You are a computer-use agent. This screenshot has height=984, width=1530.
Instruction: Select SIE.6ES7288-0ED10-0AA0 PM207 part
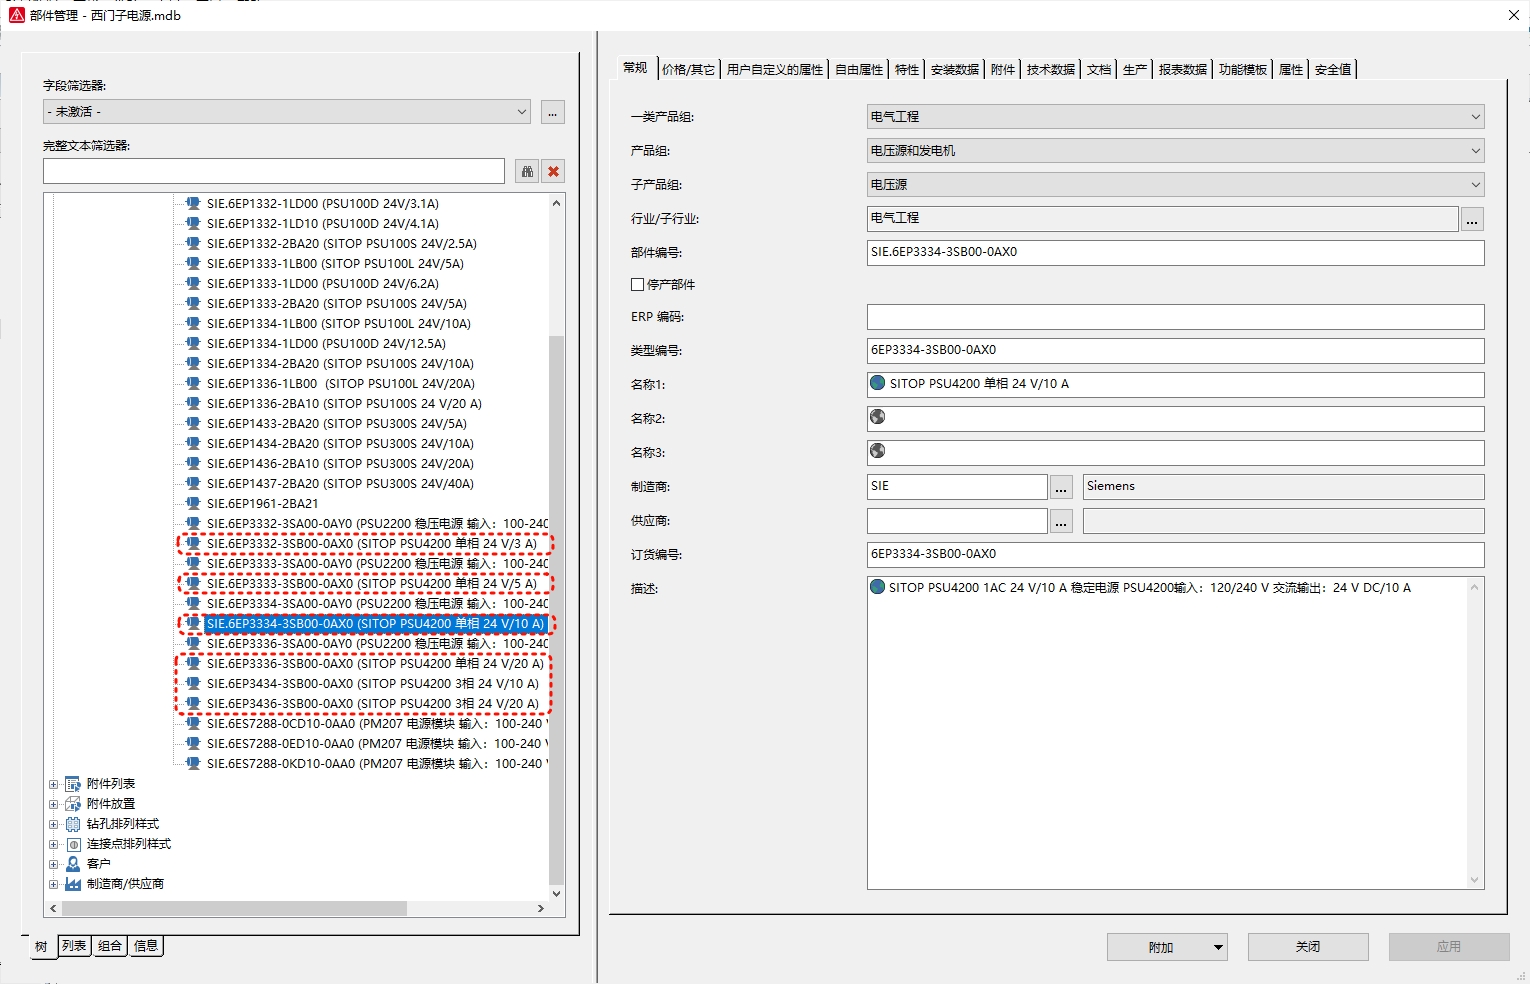(377, 744)
